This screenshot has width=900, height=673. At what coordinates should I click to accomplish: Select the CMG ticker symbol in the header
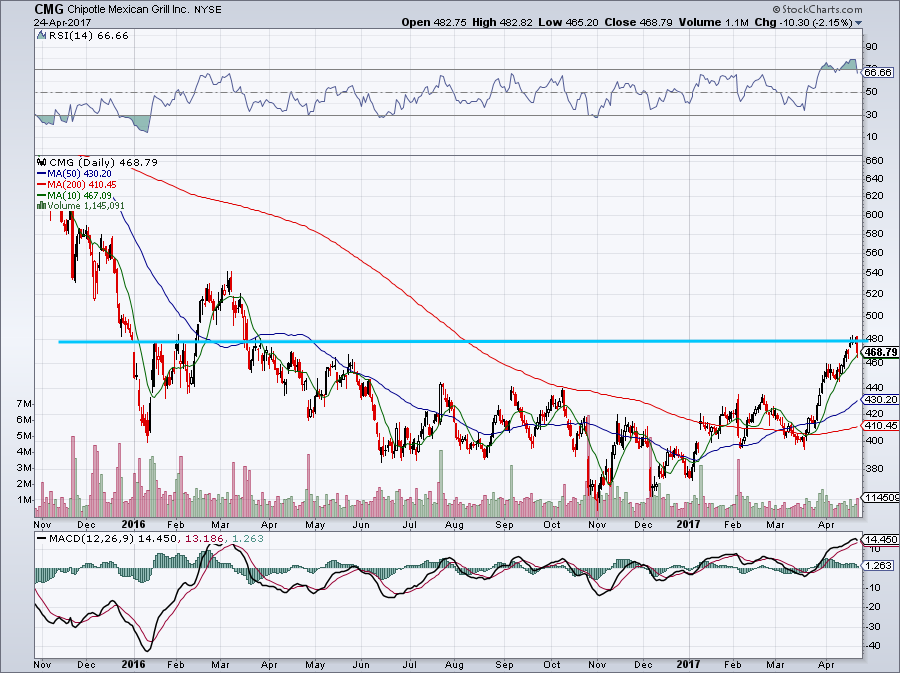(49, 9)
